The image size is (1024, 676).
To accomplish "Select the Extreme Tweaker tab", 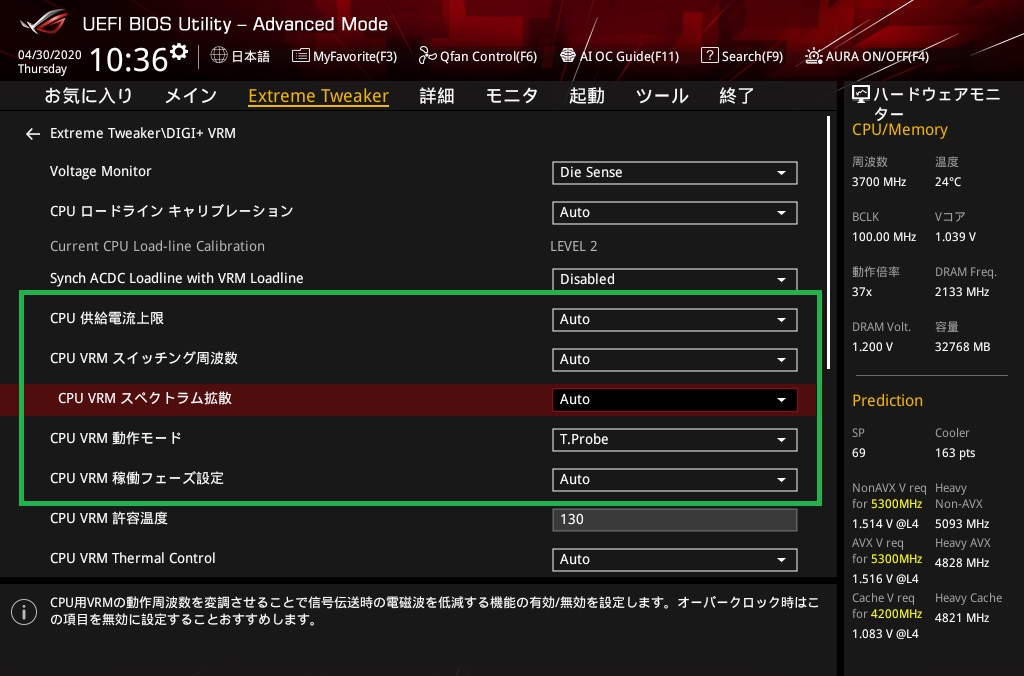I will pos(319,96).
